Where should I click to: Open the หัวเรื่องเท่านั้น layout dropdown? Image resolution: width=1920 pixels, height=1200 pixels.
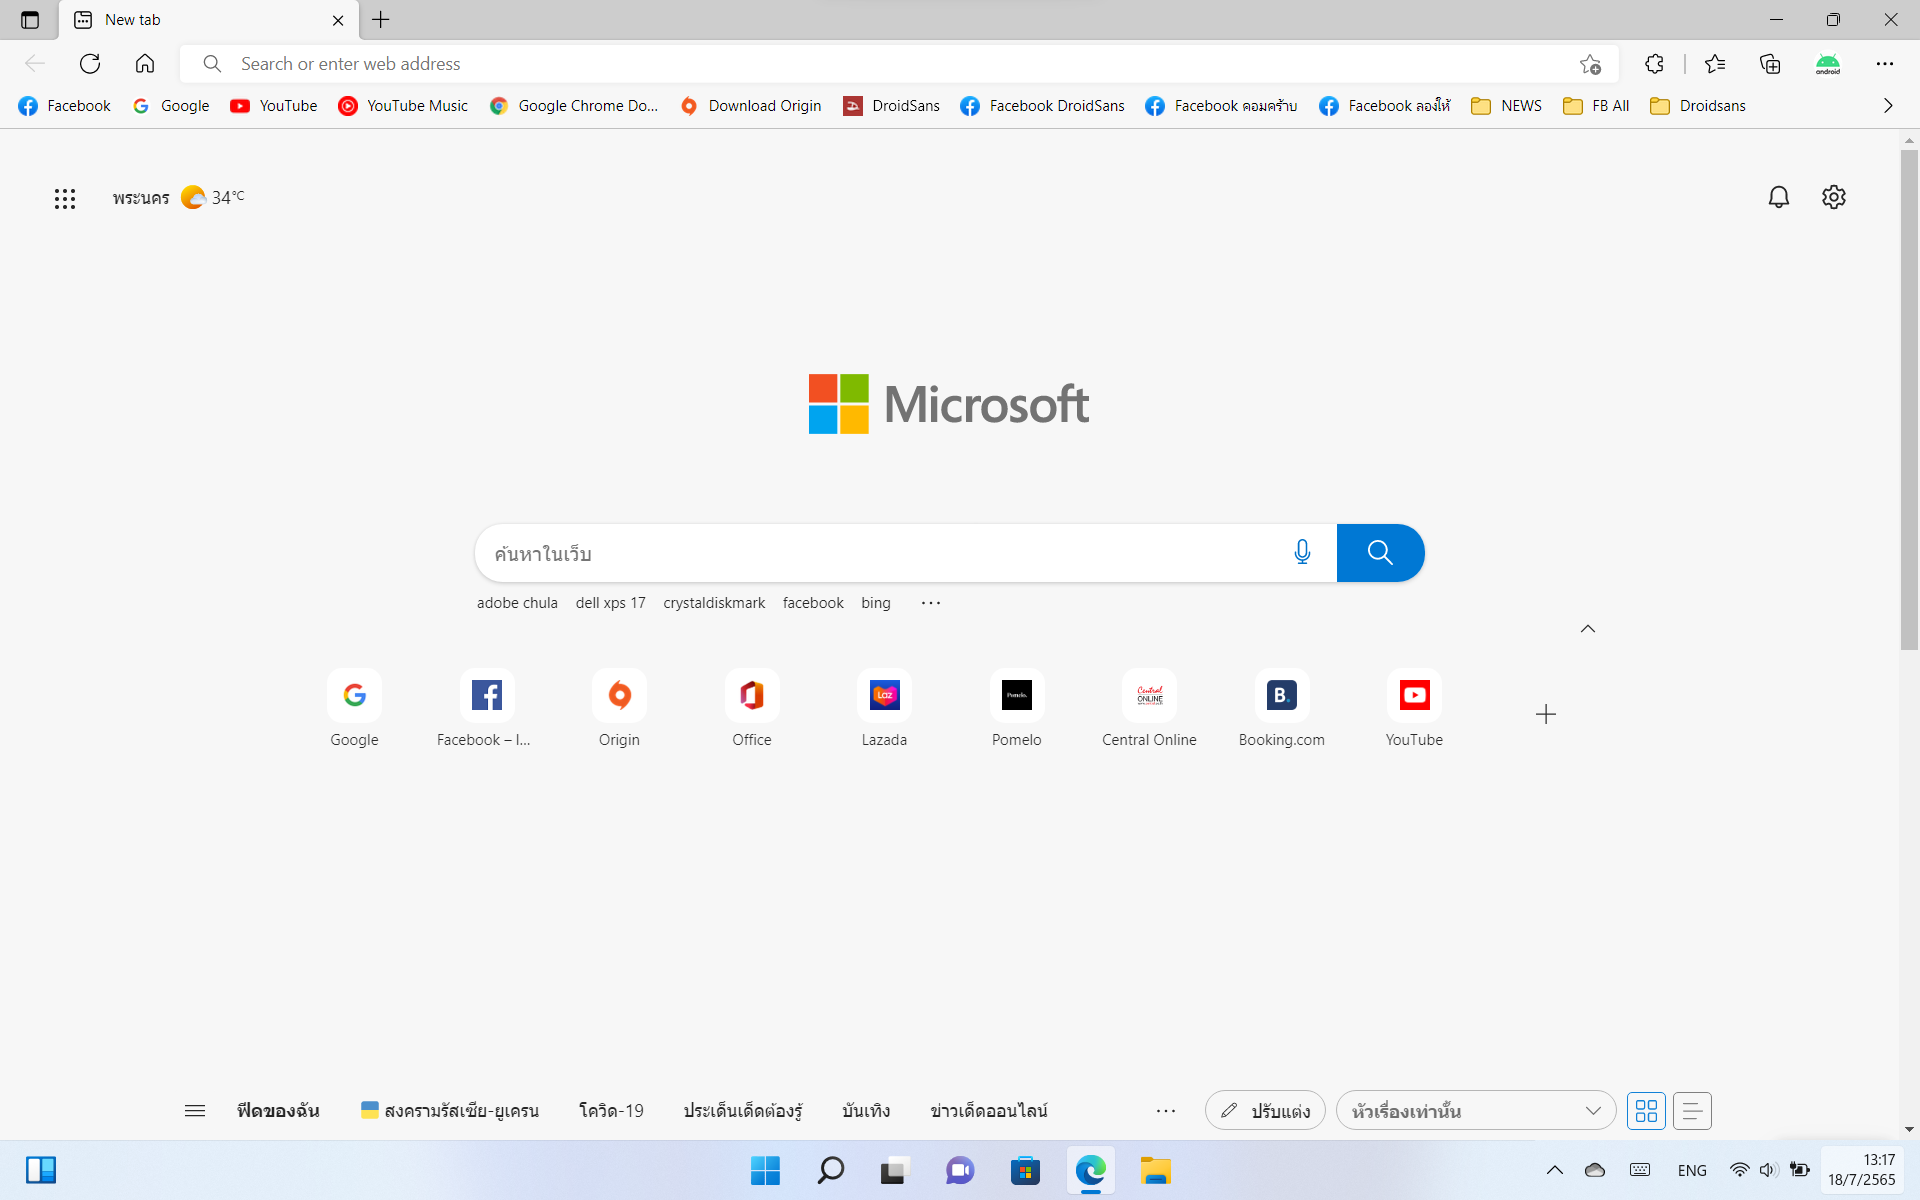1475,1110
